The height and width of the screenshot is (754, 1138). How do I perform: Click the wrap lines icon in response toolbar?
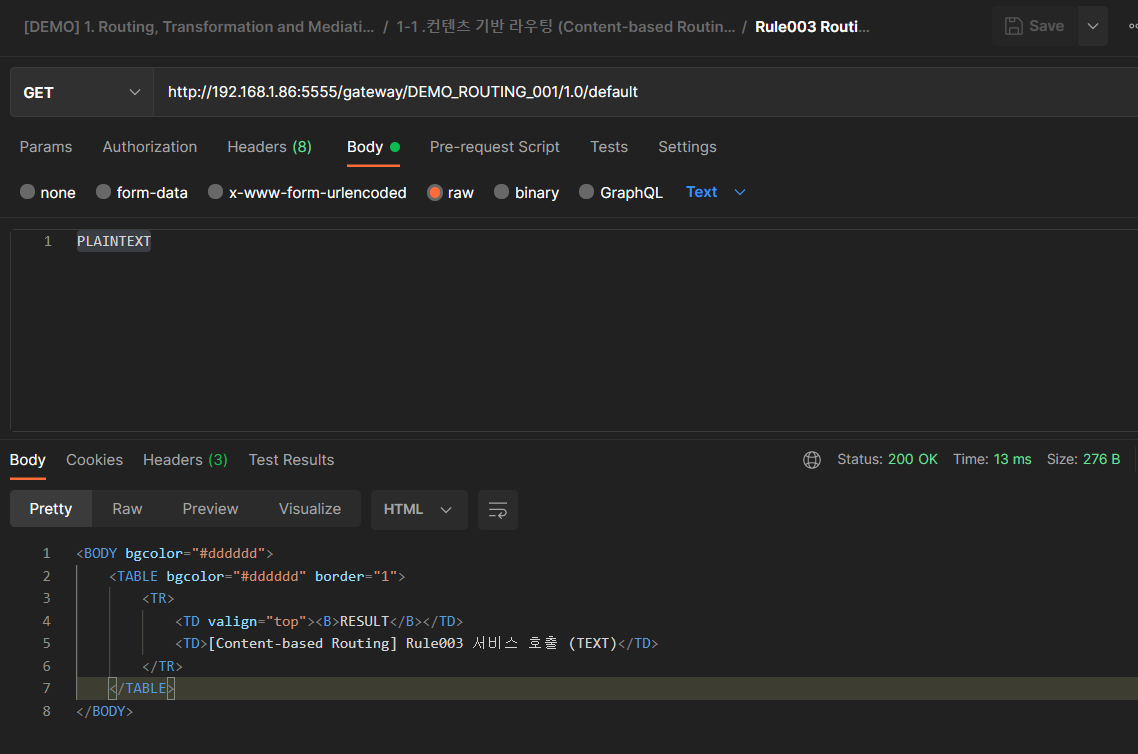(x=497, y=510)
